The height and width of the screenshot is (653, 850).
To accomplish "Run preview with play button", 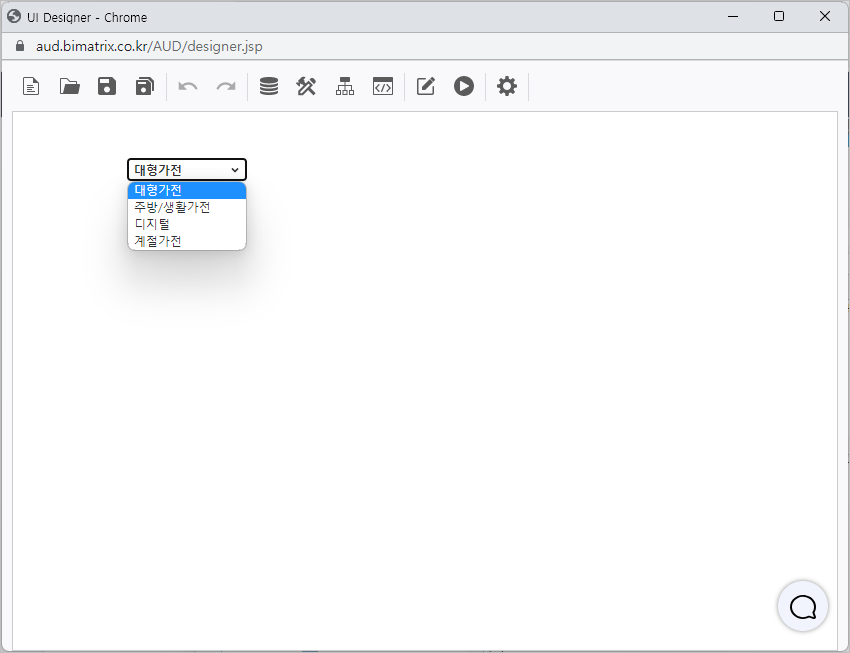I will (x=463, y=87).
